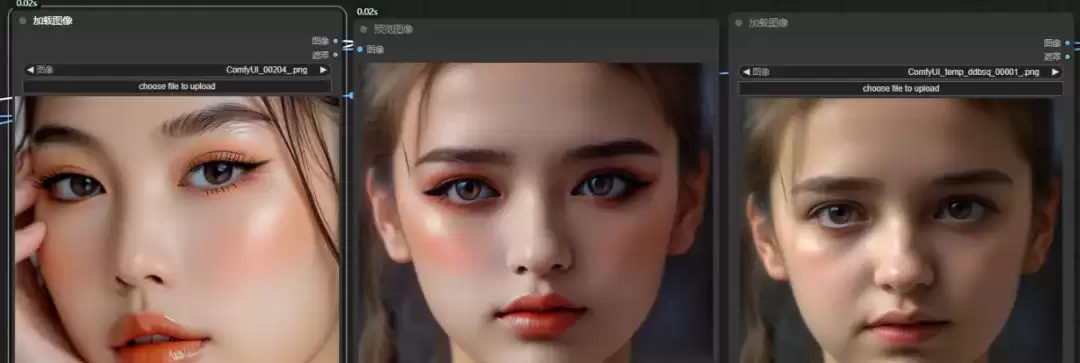Click the 图像 output port of the ComfyUI_00204 node
Image resolution: width=1080 pixels, height=363 pixels.
(x=335, y=41)
